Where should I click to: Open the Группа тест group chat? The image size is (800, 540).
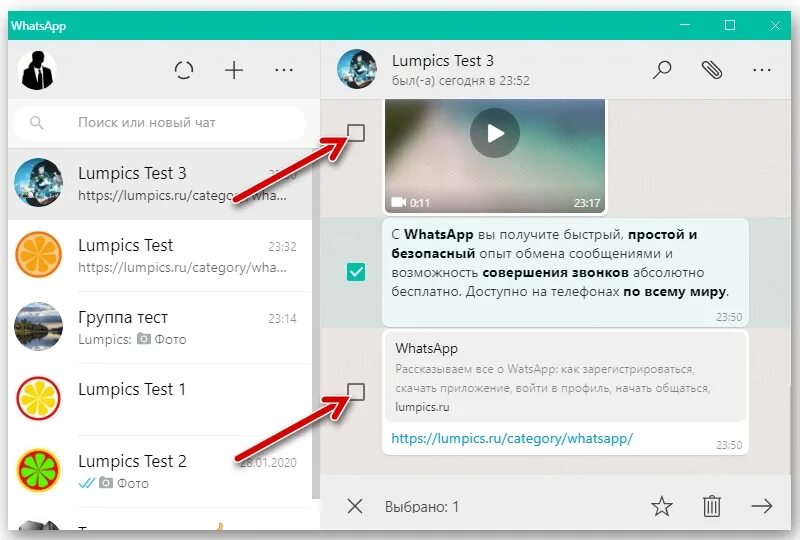pos(160,328)
